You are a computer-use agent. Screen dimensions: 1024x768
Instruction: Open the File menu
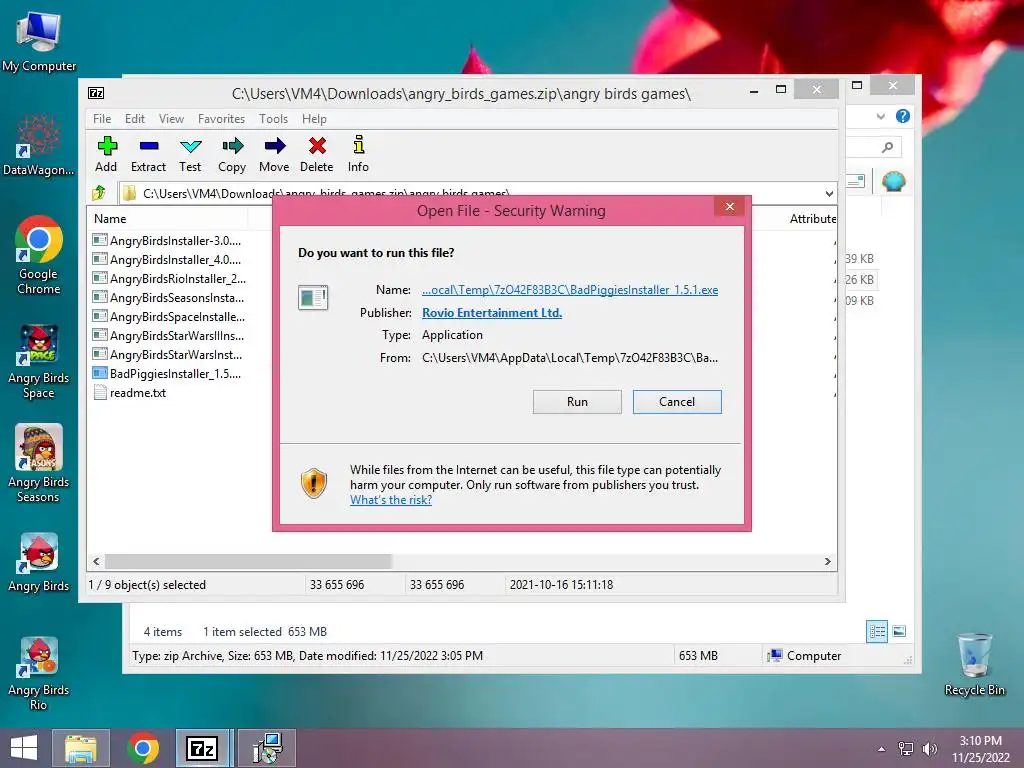point(102,119)
